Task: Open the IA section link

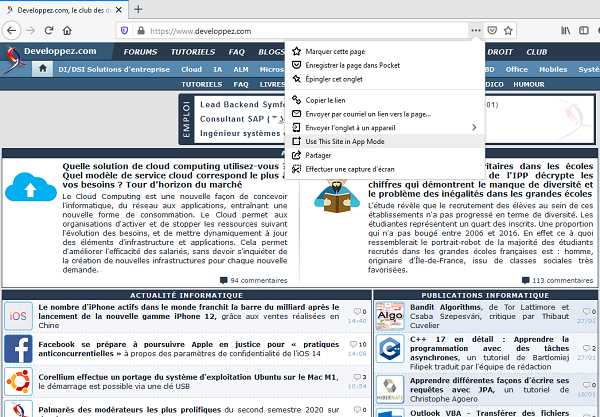Action: [x=218, y=70]
